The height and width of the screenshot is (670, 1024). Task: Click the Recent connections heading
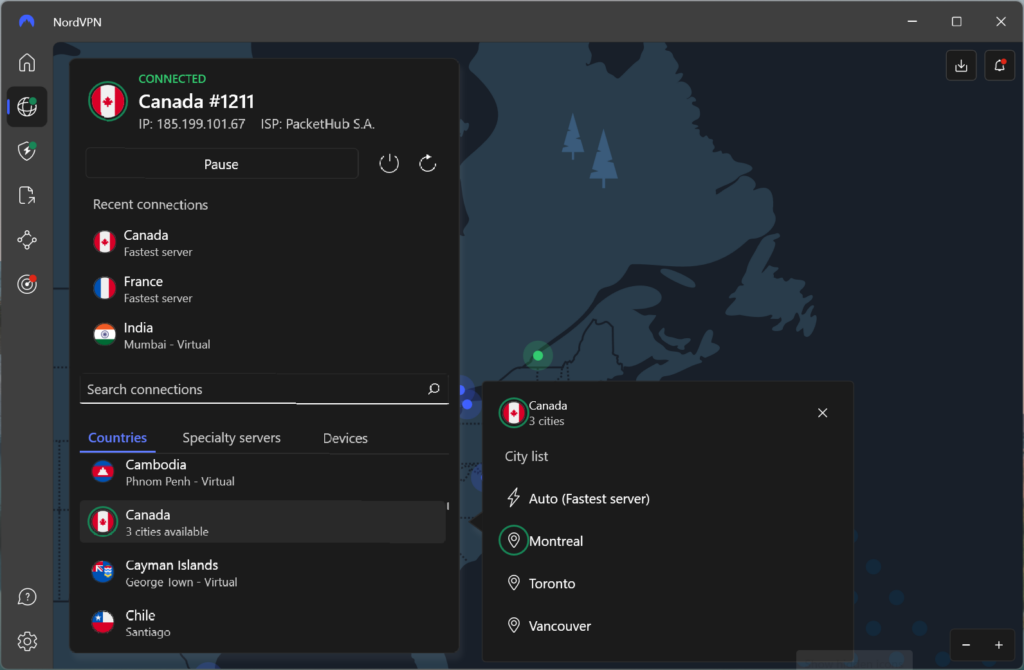150,204
